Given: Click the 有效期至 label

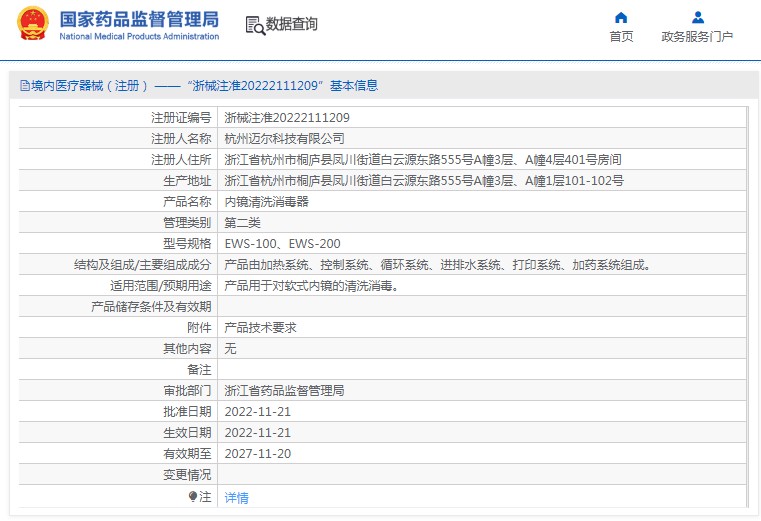Looking at the screenshot, I should click(187, 454).
